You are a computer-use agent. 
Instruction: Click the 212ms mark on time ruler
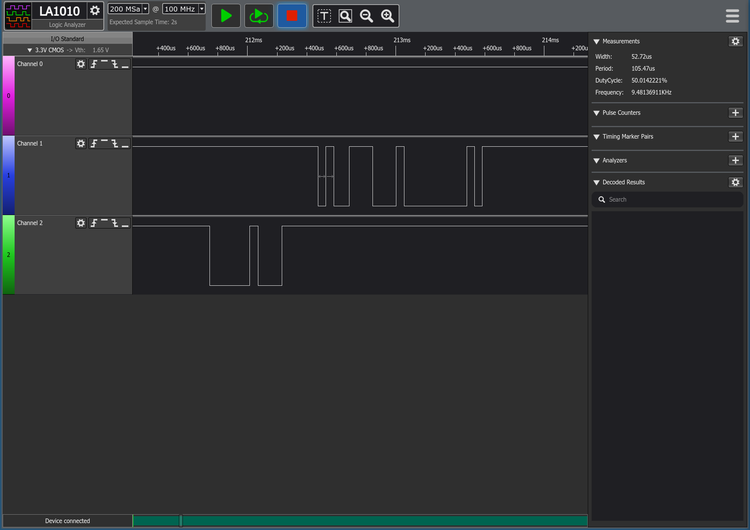[254, 40]
